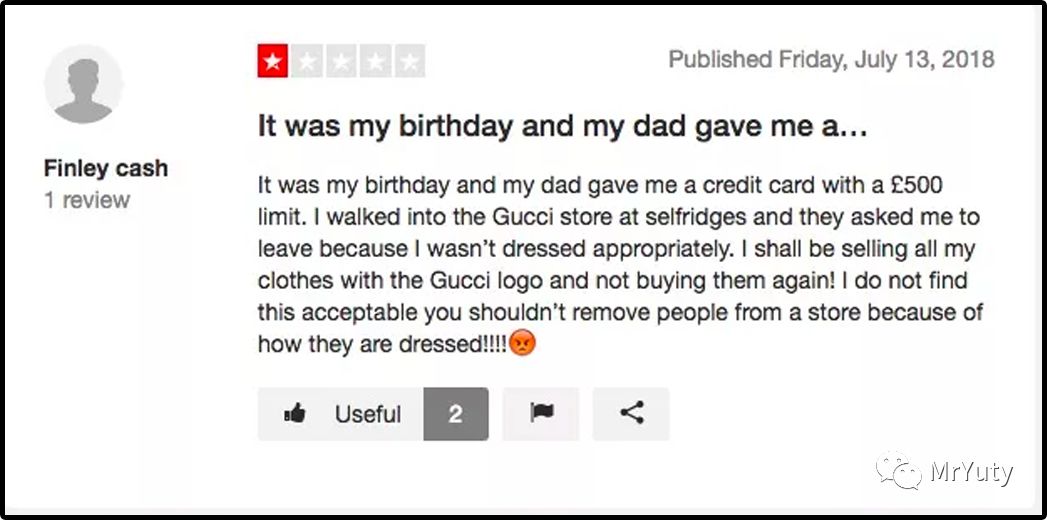Click the first red rating star
The image size is (1047, 520).
click(x=272, y=62)
